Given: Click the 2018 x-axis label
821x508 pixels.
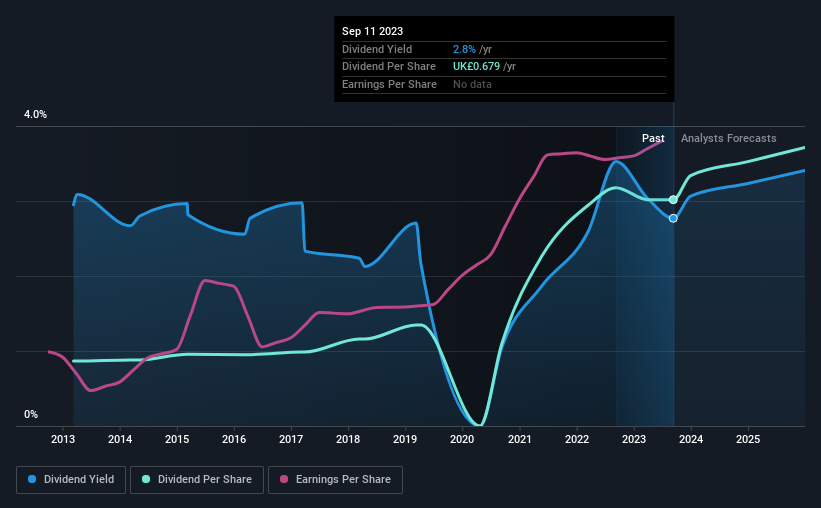Looking at the screenshot, I should coord(348,439).
